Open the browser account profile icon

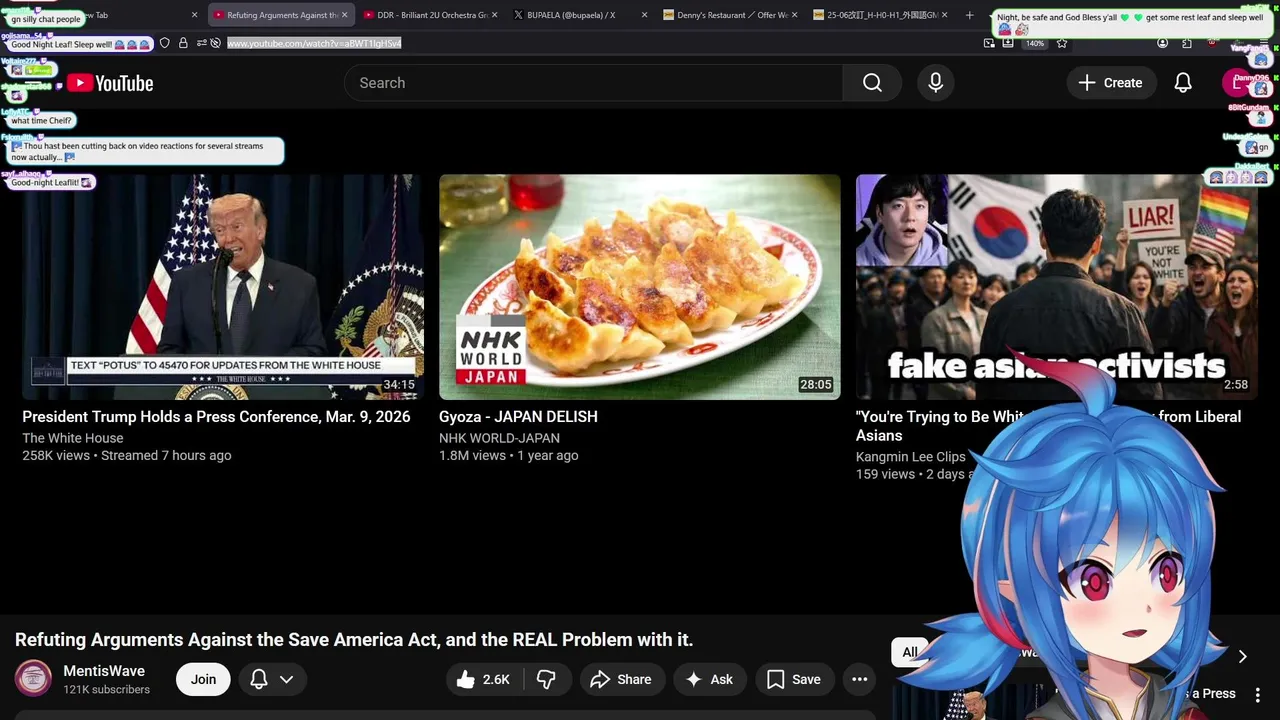click(1162, 43)
